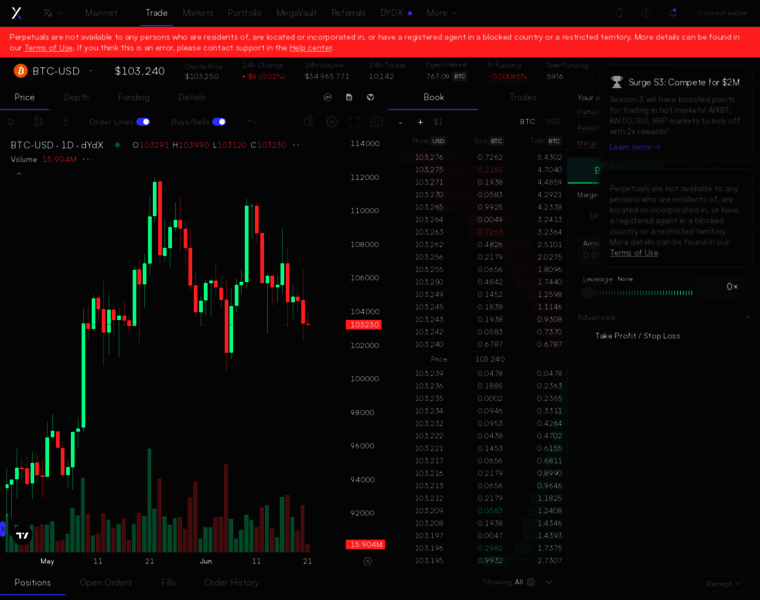
Task: Open the Open Orders tab
Action: coord(106,583)
